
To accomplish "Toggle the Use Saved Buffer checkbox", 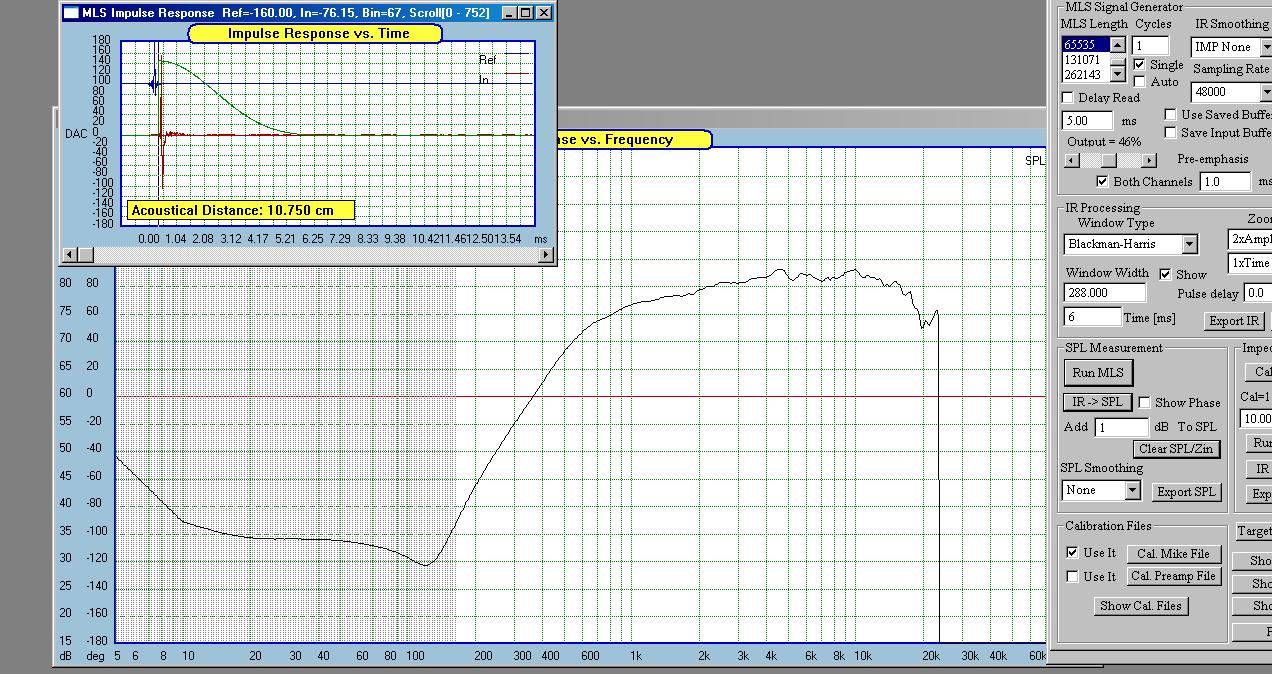I will pyautogui.click(x=1171, y=115).
